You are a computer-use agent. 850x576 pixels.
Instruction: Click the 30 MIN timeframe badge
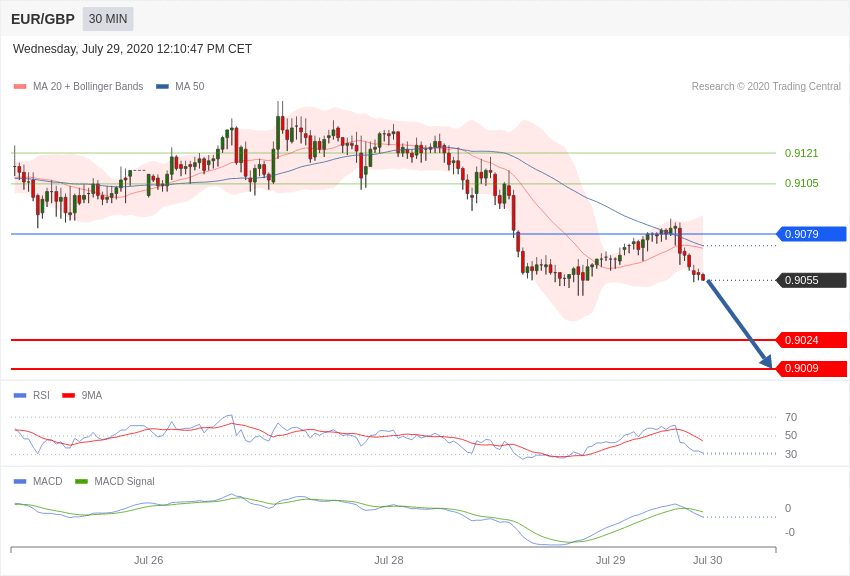[108, 19]
